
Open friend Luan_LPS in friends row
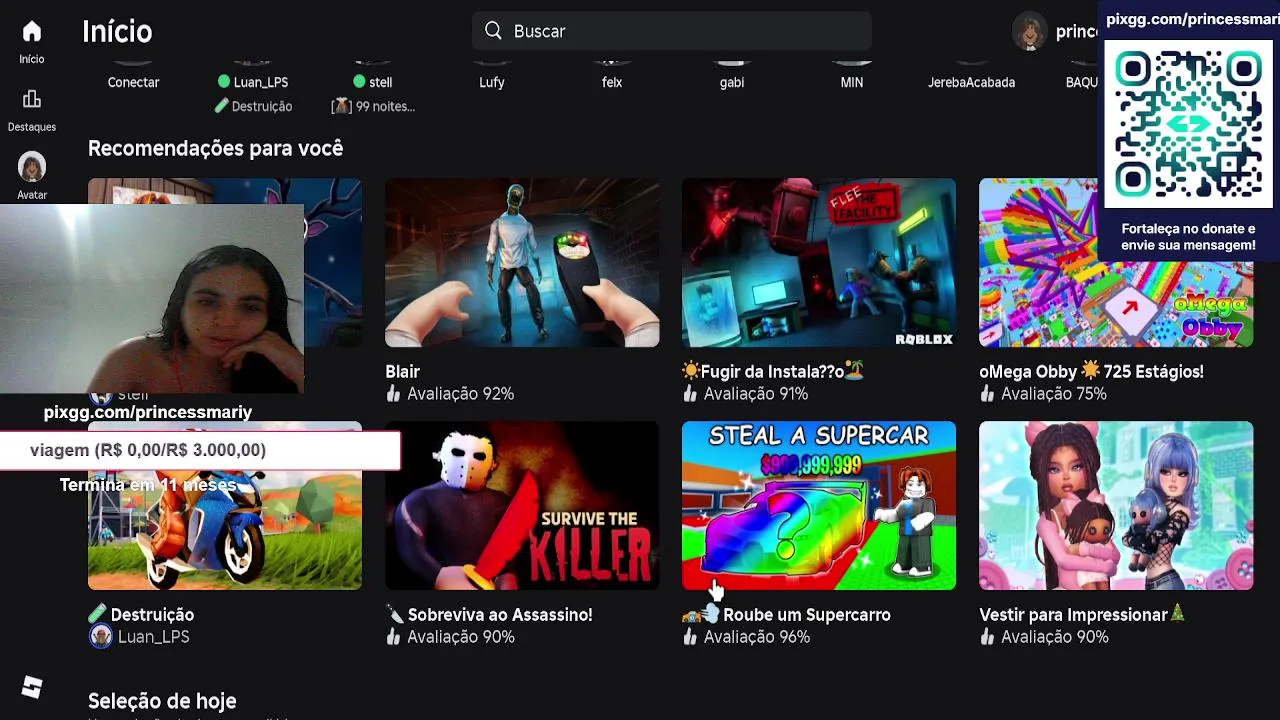pos(260,82)
